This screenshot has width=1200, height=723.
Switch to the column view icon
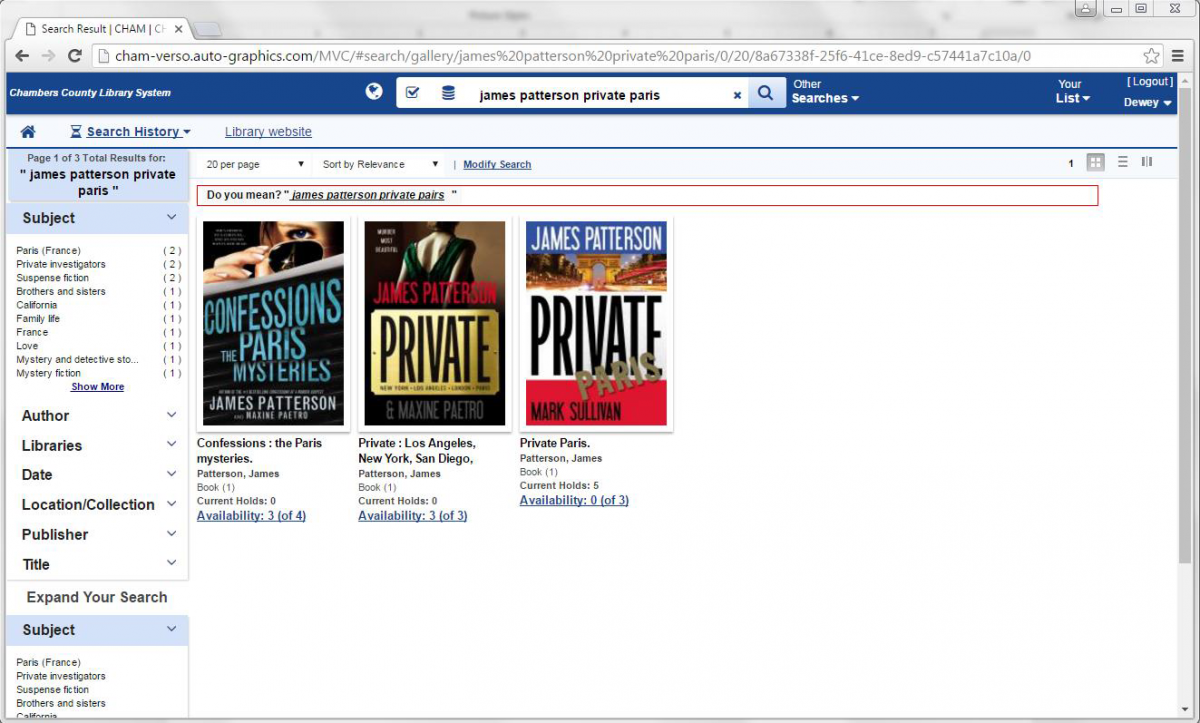click(1147, 162)
